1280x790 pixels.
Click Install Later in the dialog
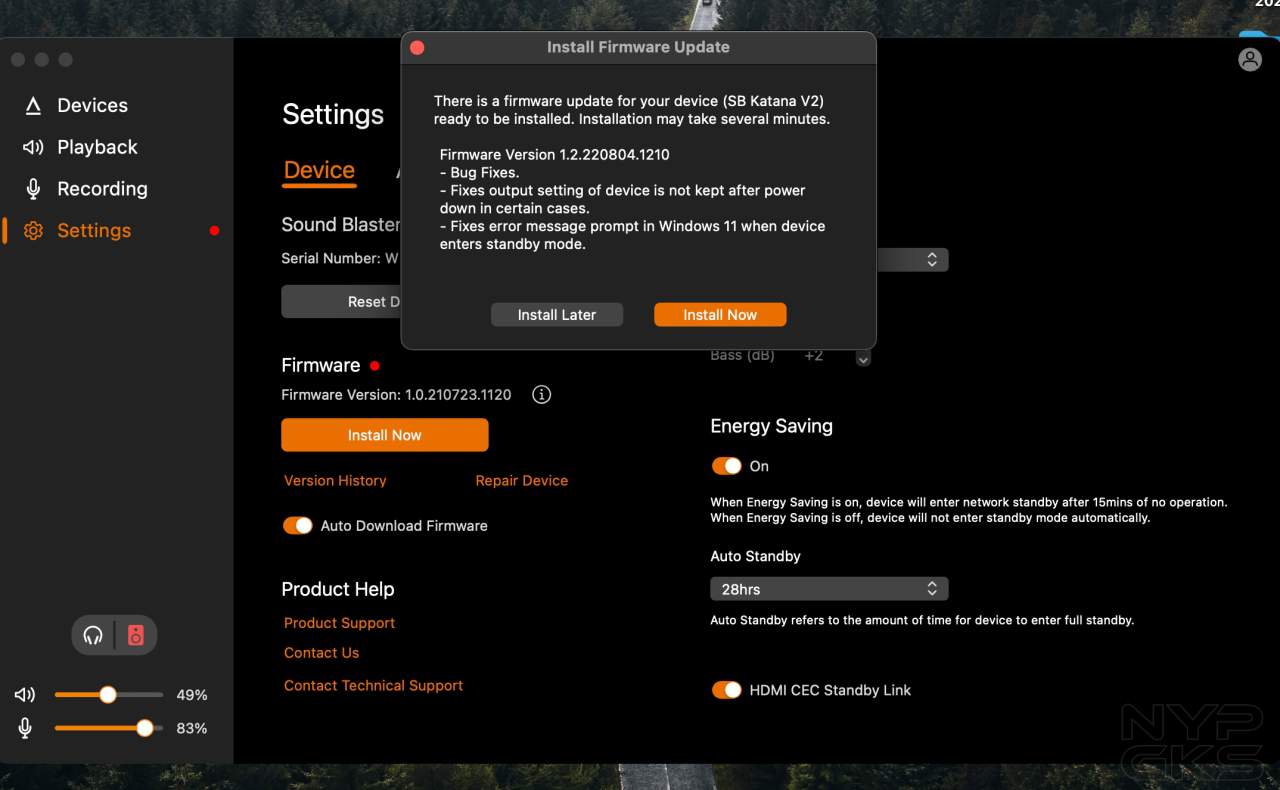click(557, 314)
